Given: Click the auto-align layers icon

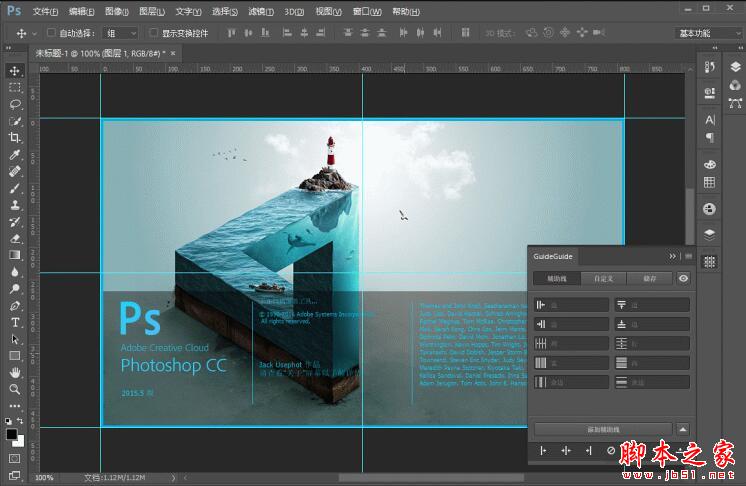Looking at the screenshot, I should click(x=465, y=33).
